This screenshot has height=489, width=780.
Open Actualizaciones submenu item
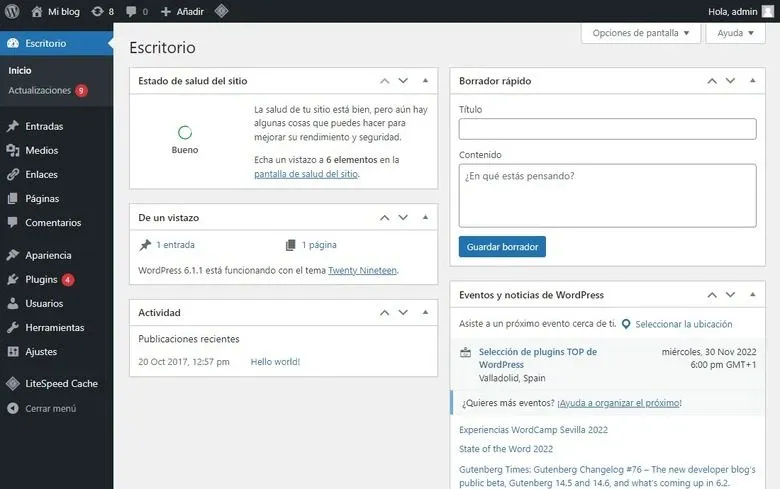40,90
